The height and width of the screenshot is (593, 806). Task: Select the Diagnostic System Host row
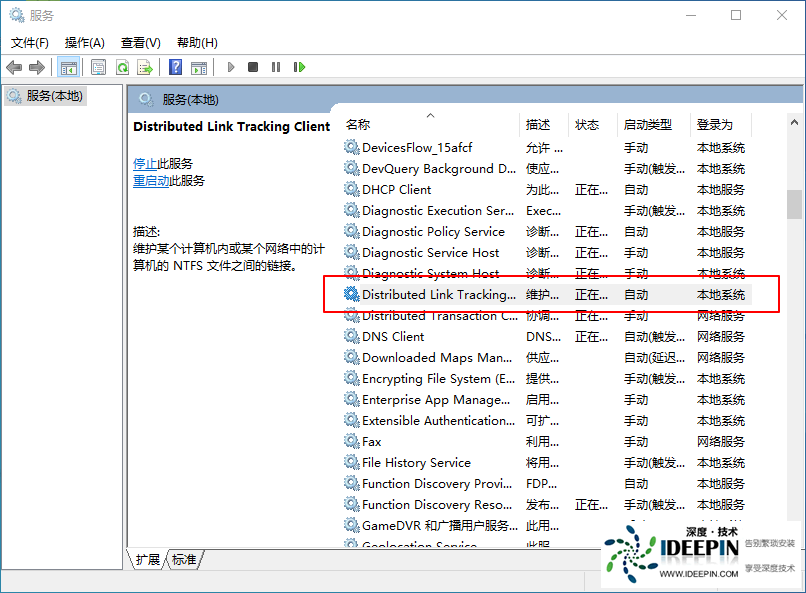coord(547,273)
